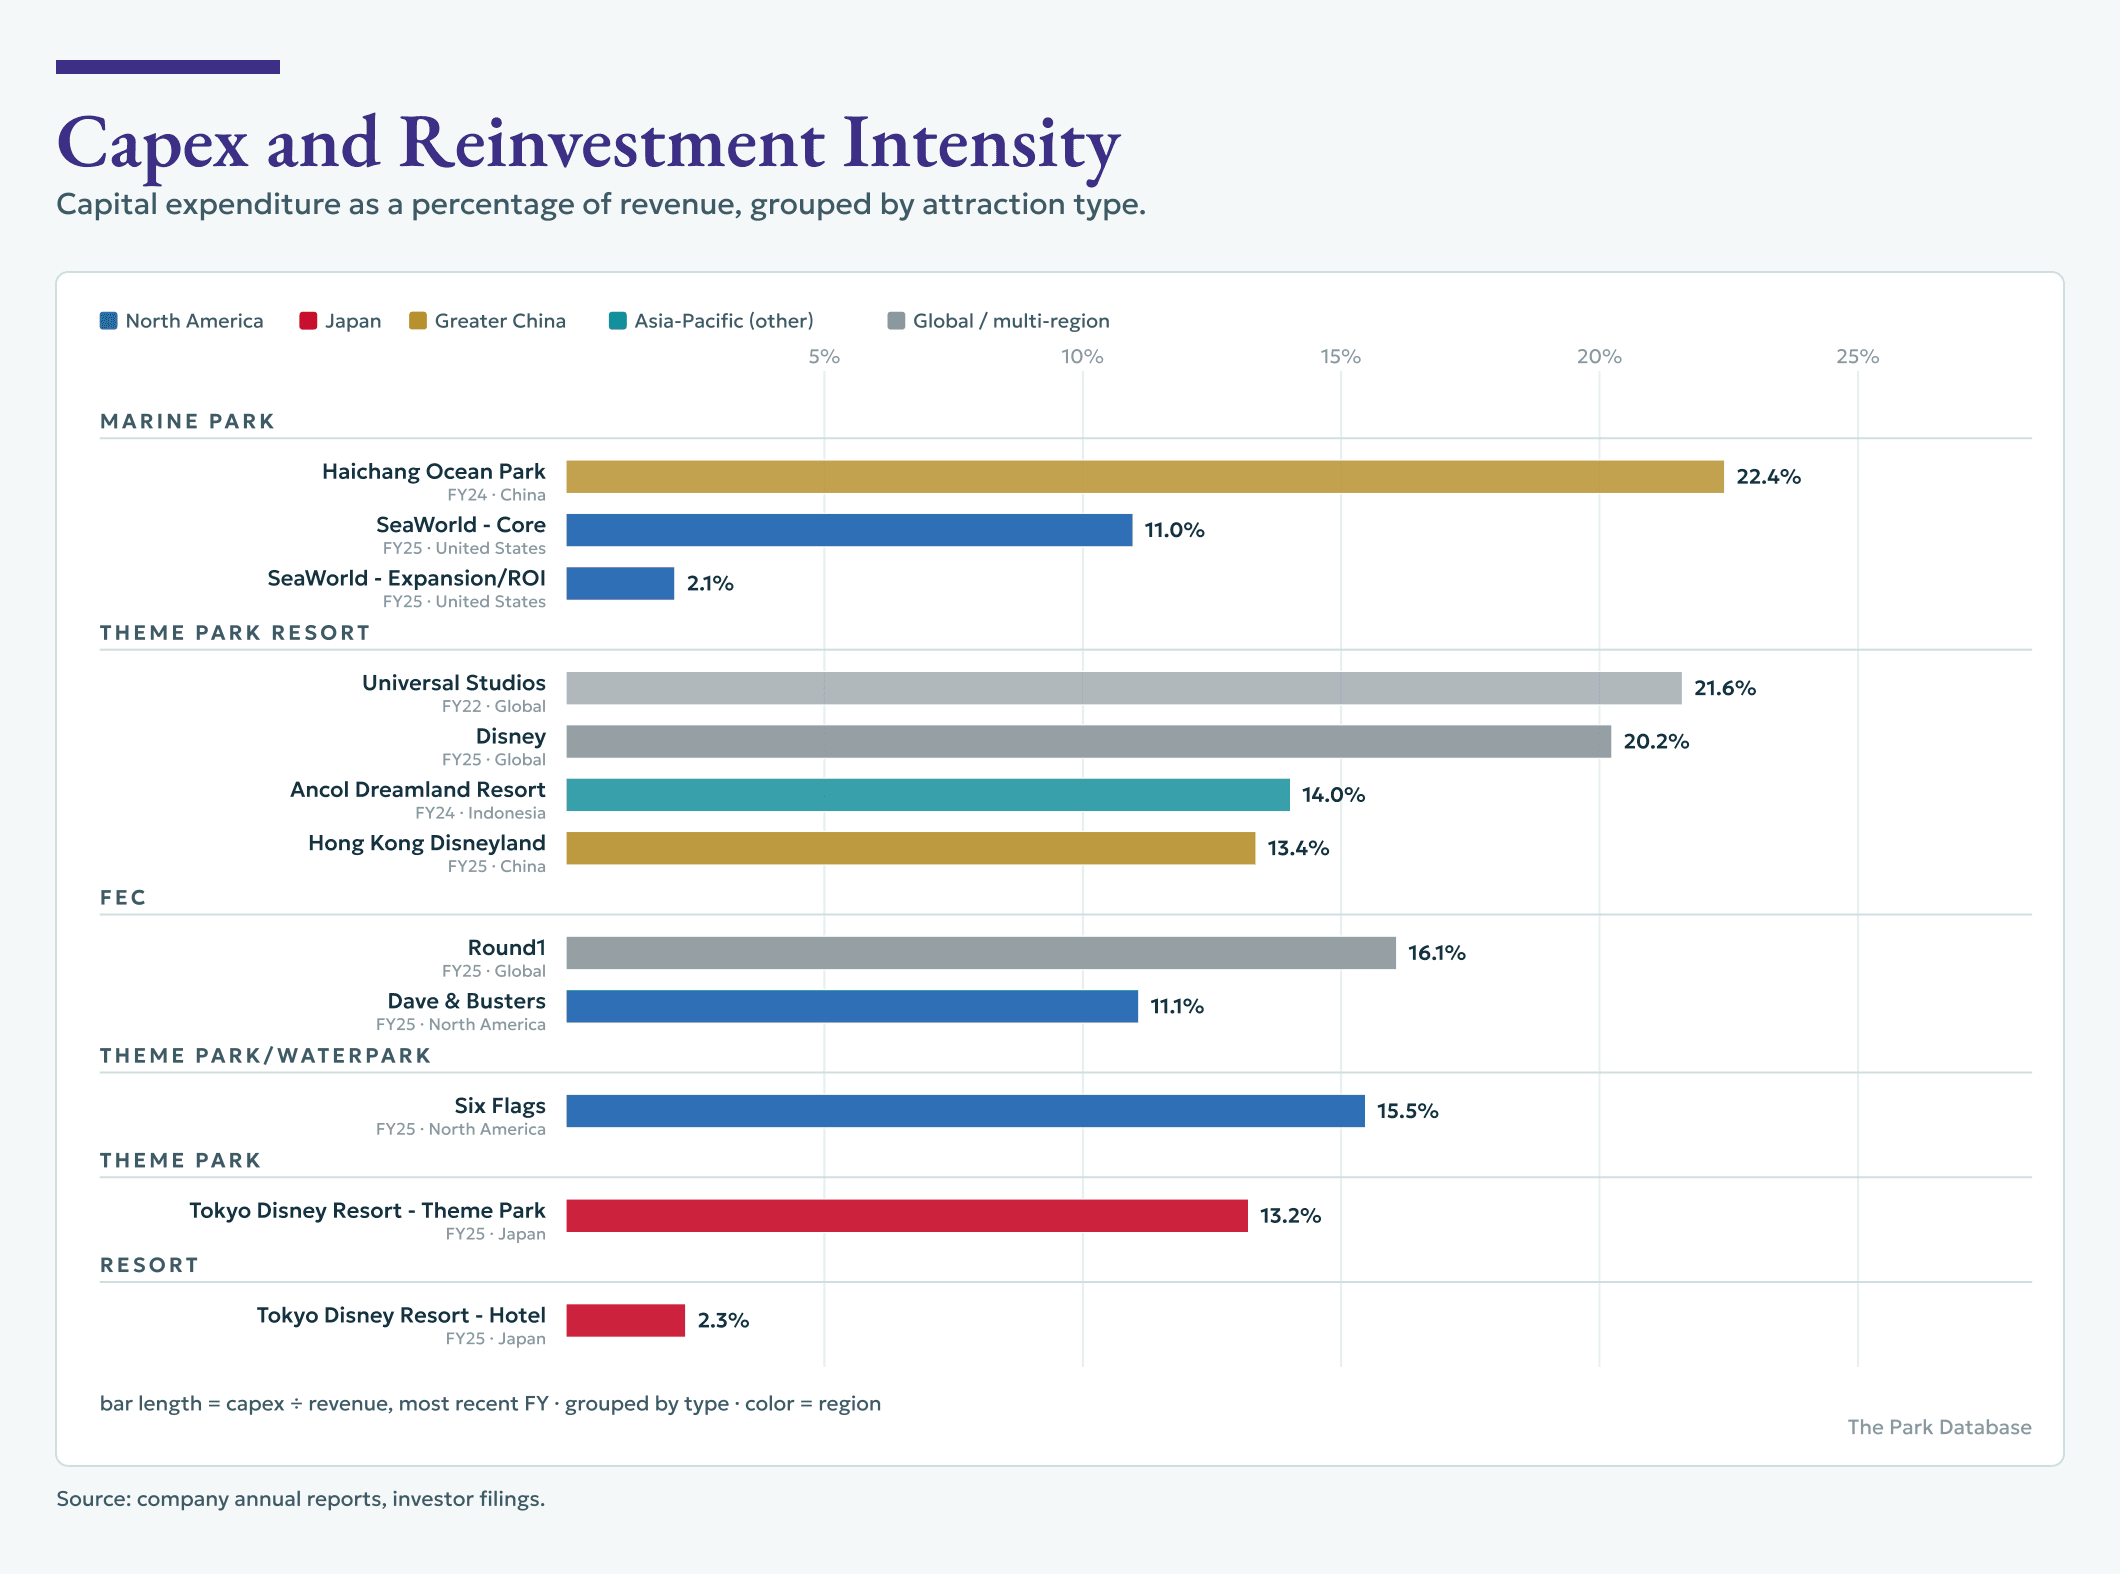Select the Tokyo Disney Resort - Hotel bar

pyautogui.click(x=625, y=1320)
